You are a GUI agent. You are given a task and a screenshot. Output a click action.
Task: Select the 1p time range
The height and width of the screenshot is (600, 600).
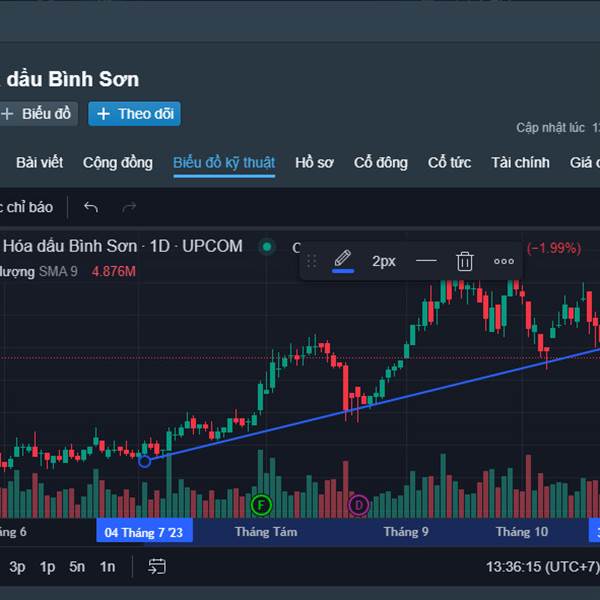[47, 567]
